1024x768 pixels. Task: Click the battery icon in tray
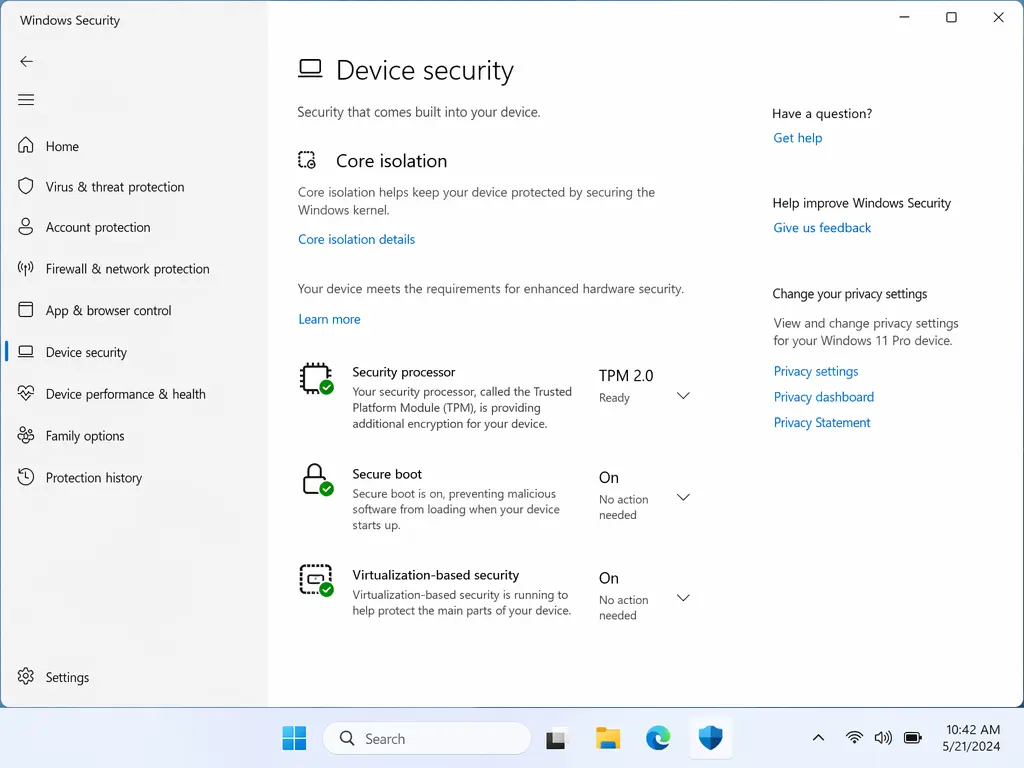(912, 738)
